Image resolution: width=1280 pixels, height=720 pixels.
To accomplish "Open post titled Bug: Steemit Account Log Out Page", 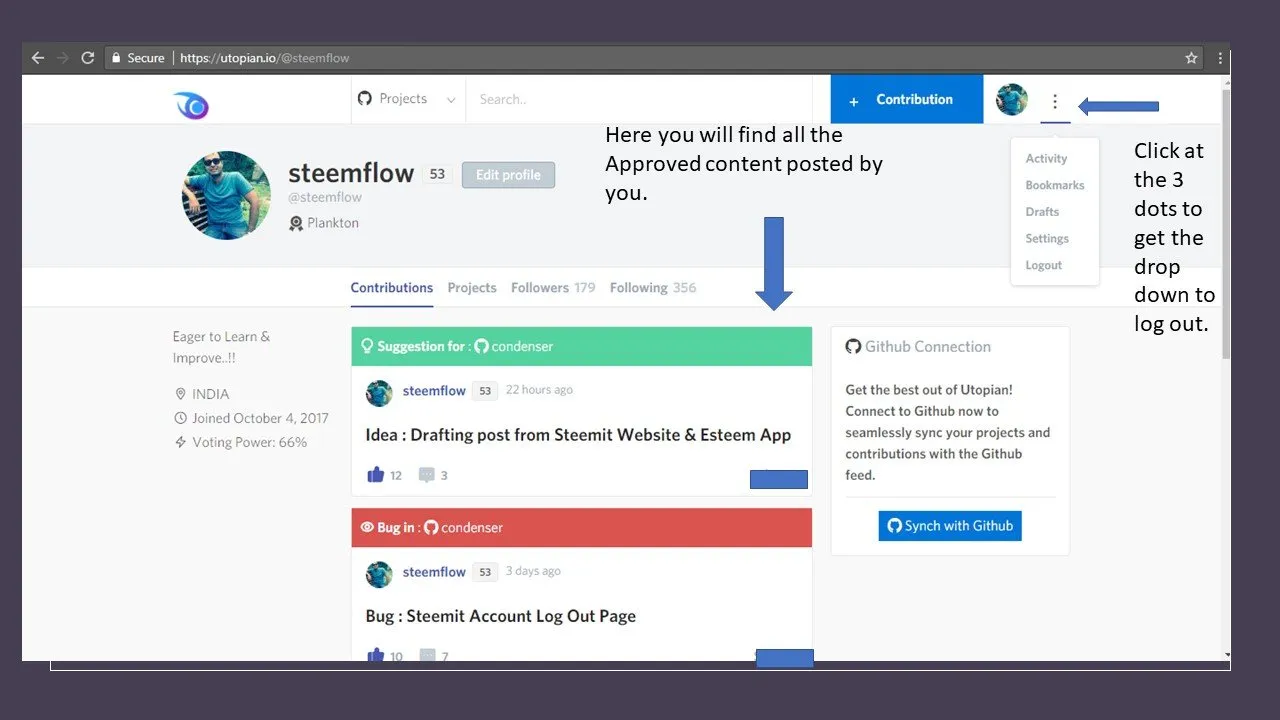I will tap(501, 616).
